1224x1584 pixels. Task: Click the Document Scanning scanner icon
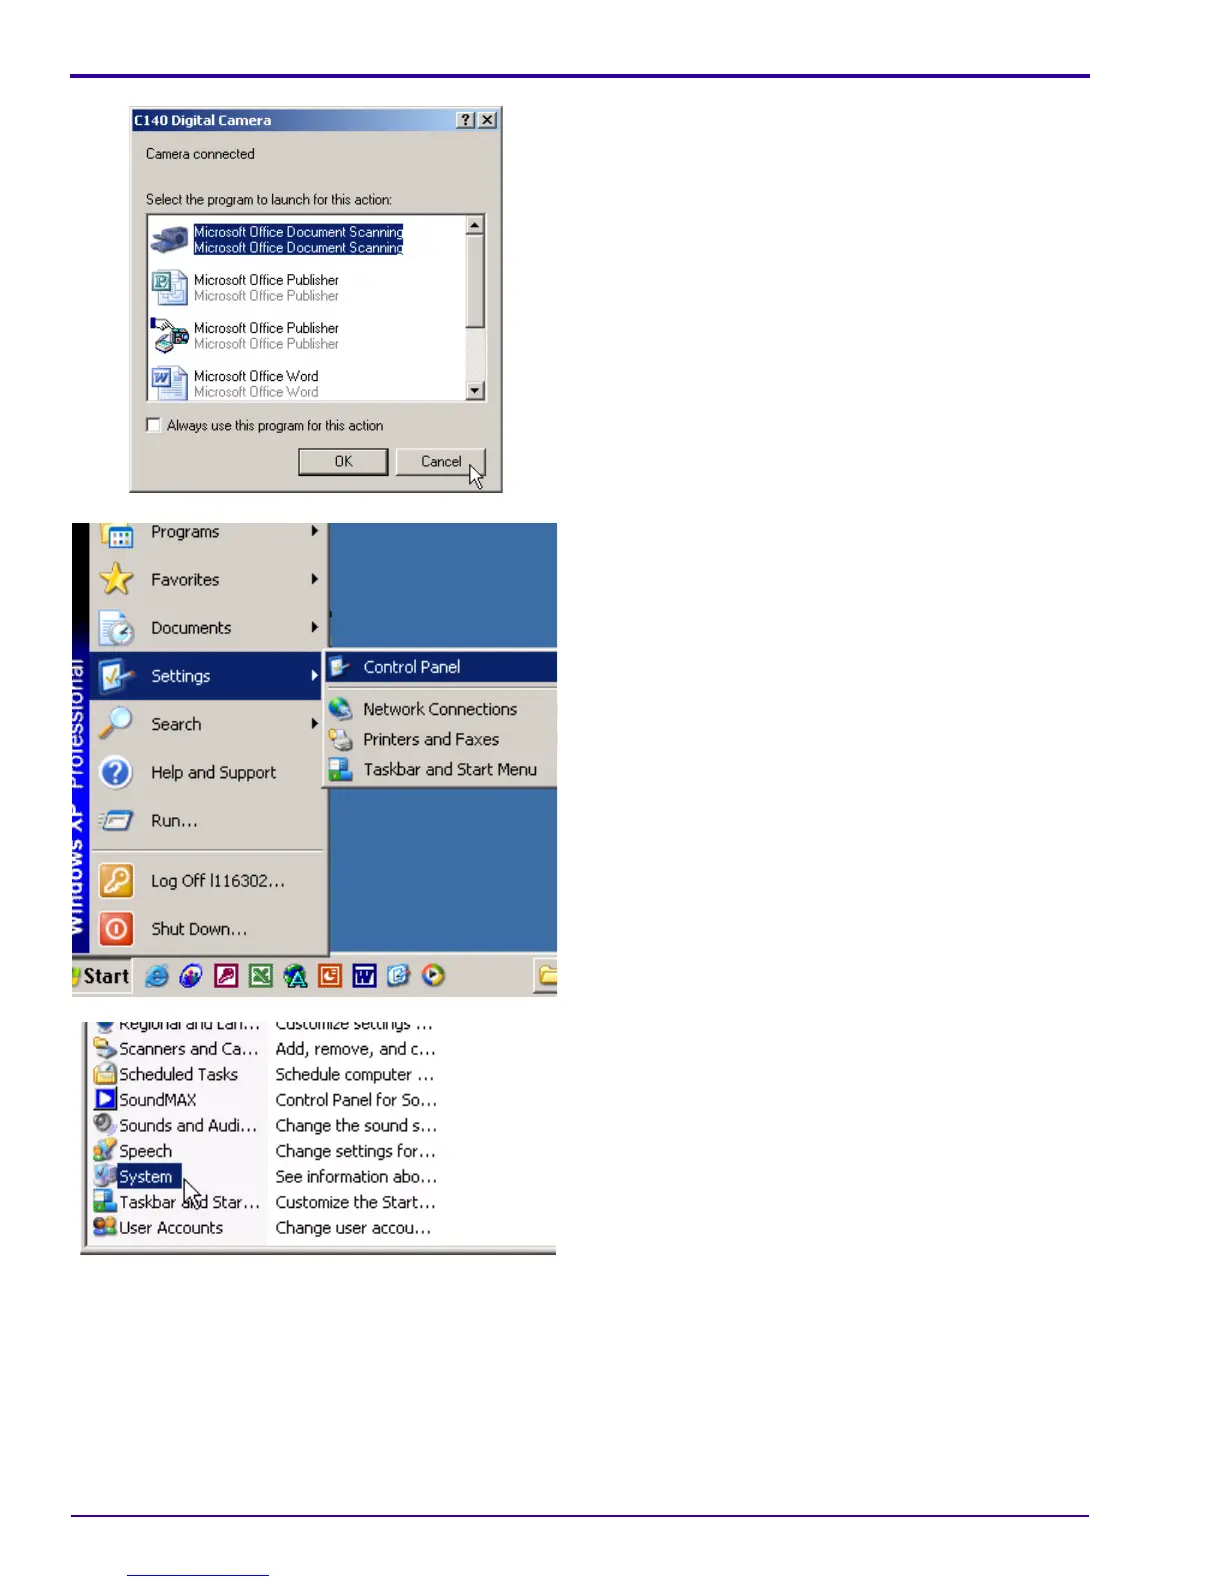169,240
